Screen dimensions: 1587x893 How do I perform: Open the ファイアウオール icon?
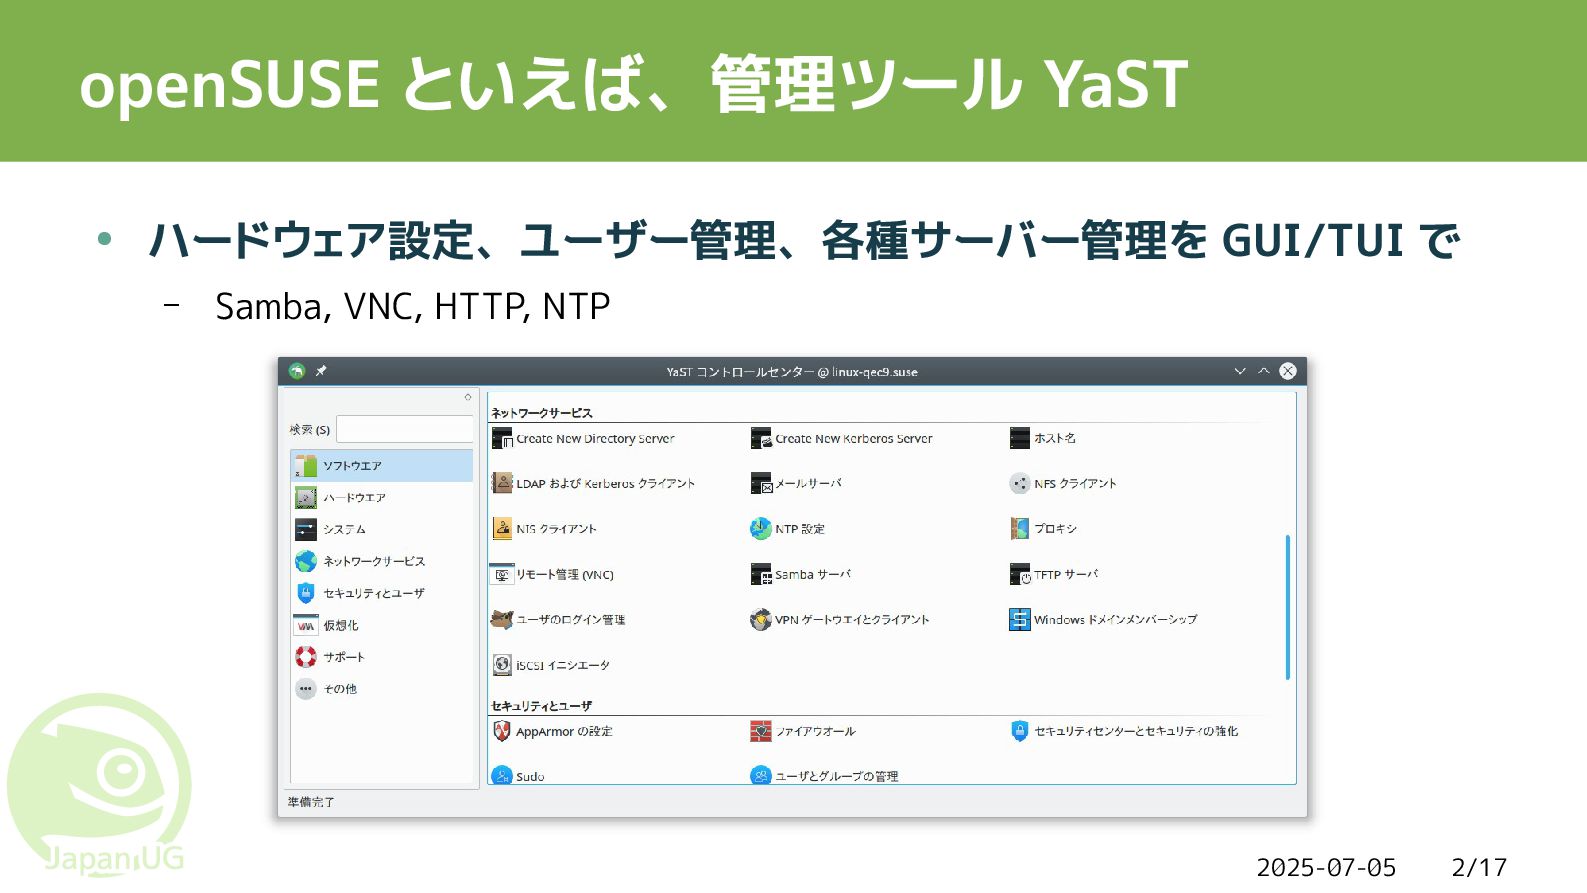[761, 731]
